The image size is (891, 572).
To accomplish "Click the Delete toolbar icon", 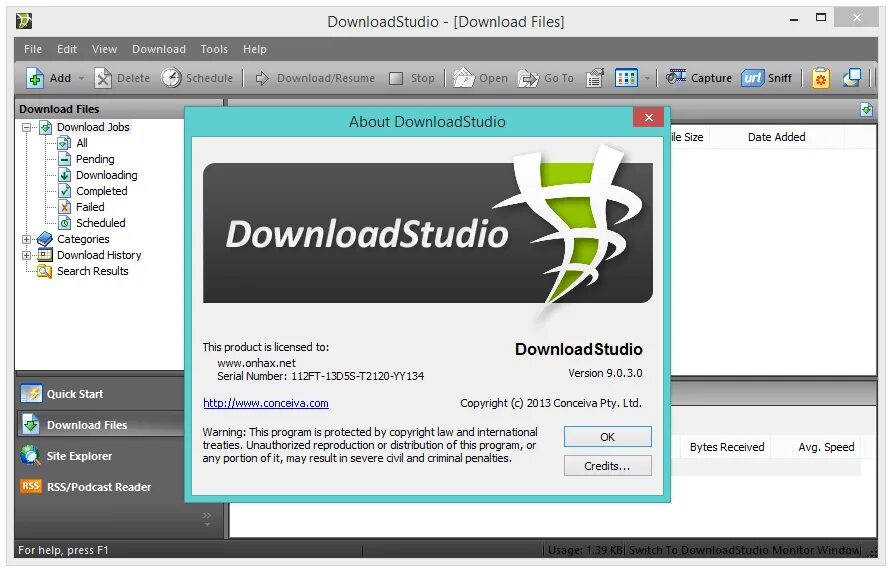I will pos(103,78).
